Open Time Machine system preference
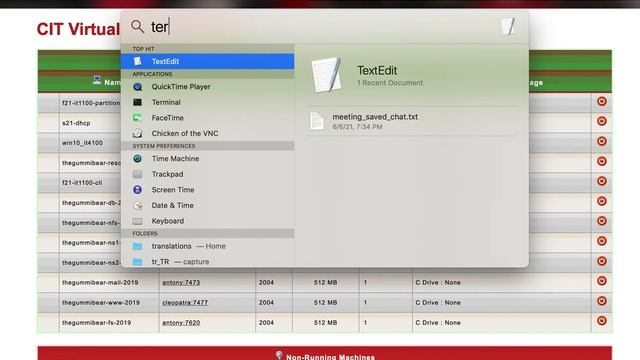 207,158
